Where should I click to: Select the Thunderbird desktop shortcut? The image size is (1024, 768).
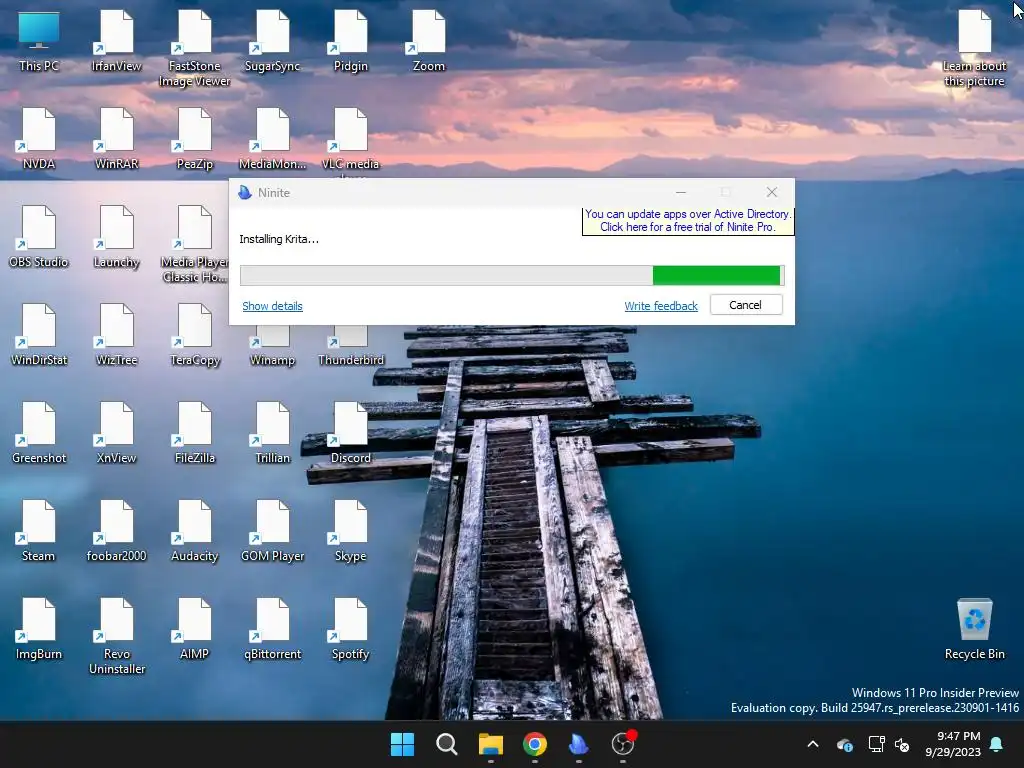pyautogui.click(x=351, y=347)
